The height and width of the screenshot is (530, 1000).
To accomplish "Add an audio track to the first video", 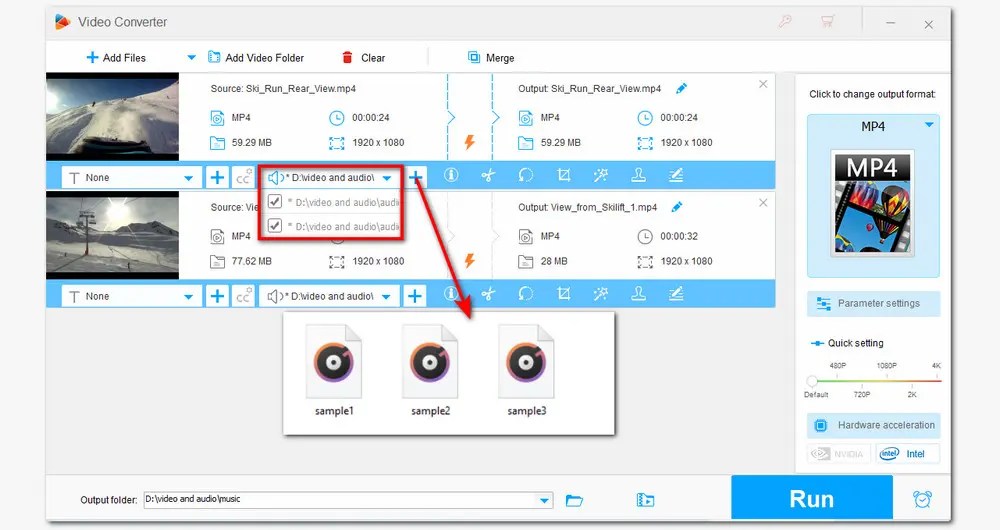I will click(415, 177).
